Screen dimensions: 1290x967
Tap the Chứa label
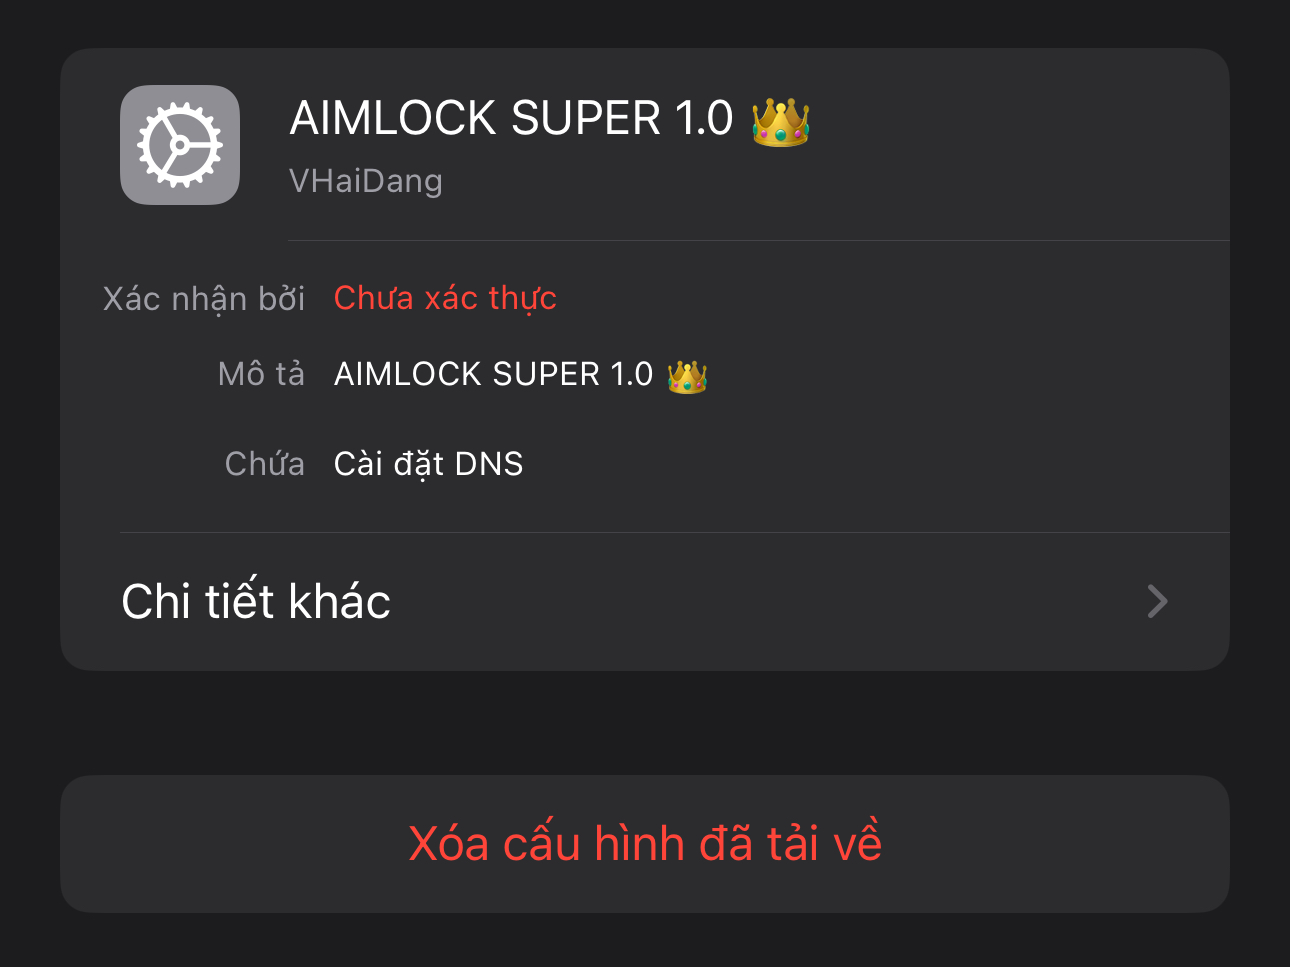pos(265,464)
